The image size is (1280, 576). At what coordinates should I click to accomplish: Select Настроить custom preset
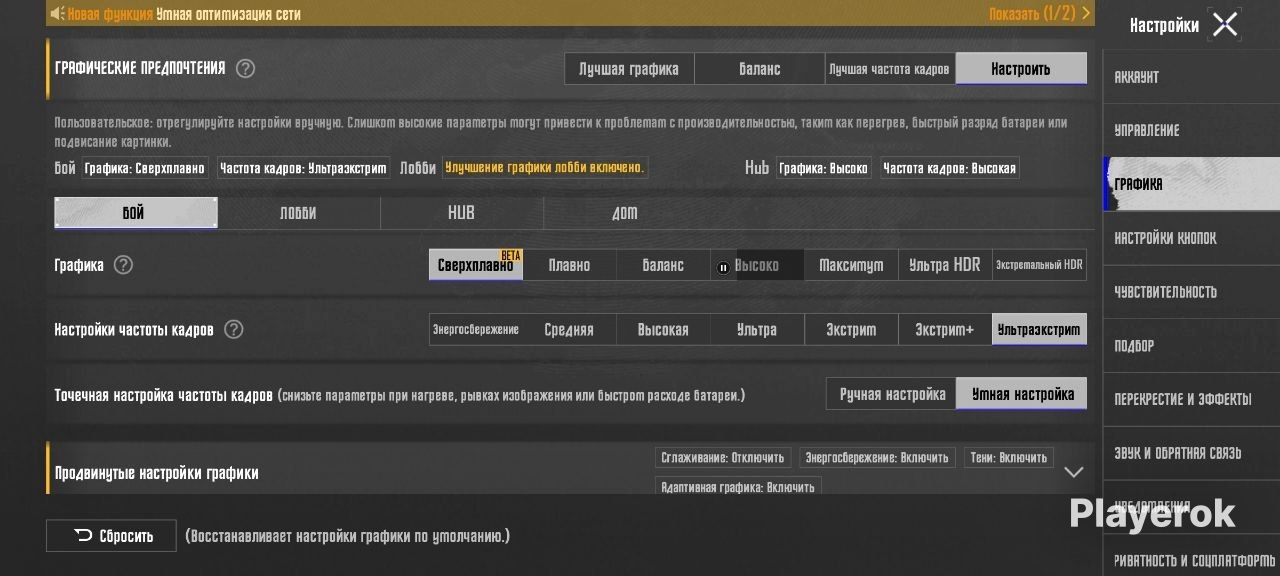1021,69
